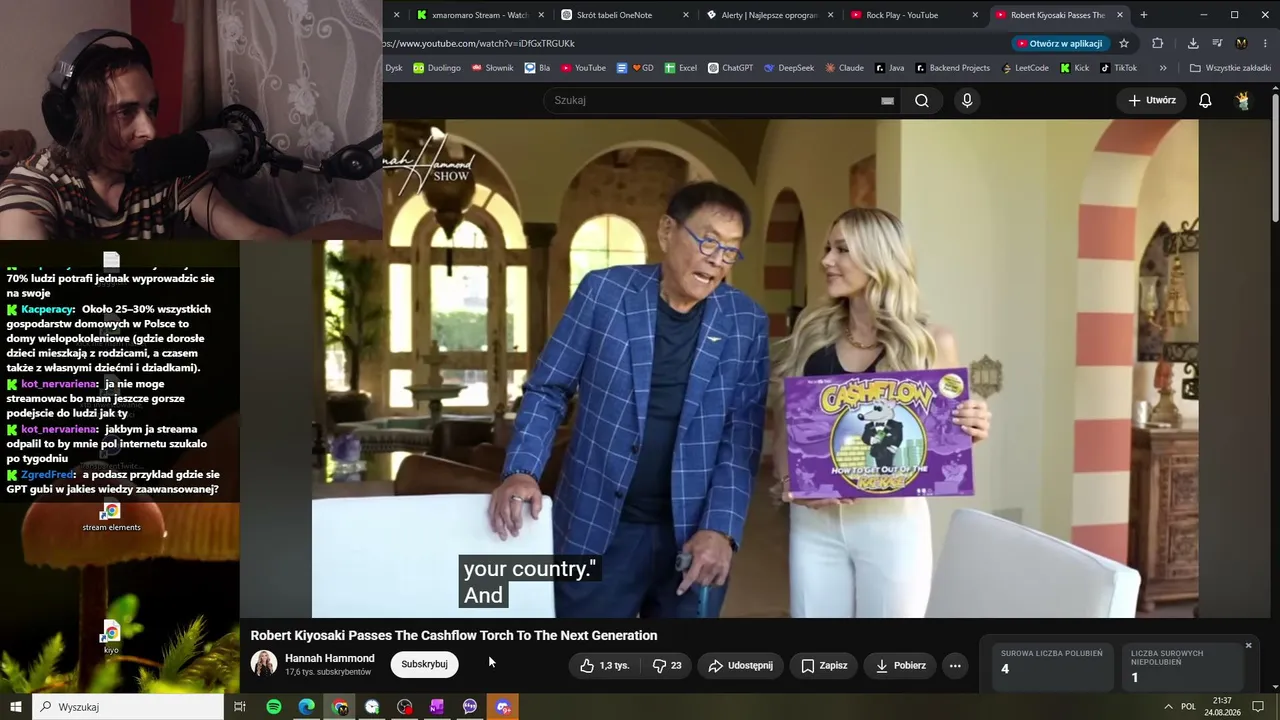Close the Skrót tabeli OneNote tab
This screenshot has width=1280, height=720.
[686, 15]
